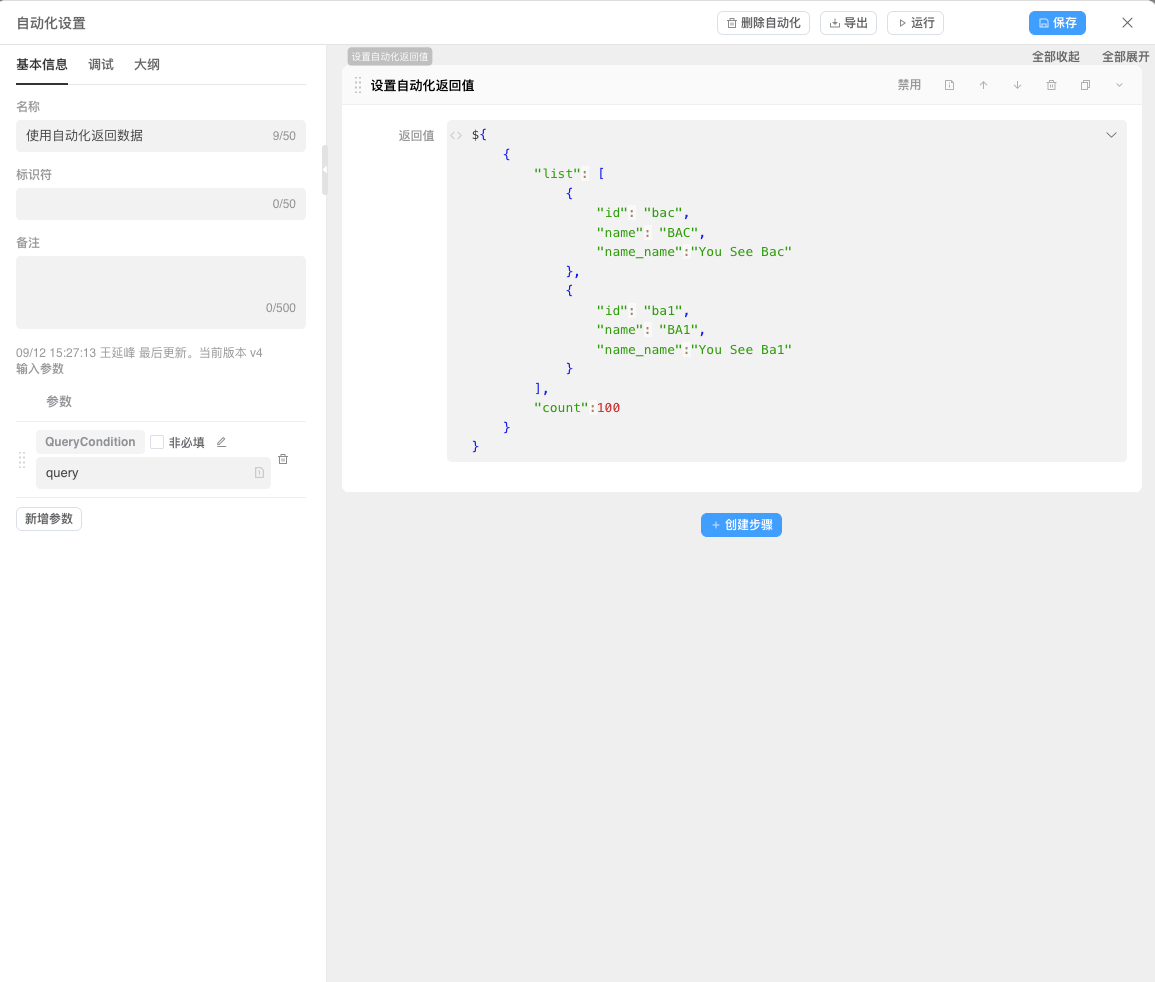Add a parameter using 新增参数

(x=48, y=519)
